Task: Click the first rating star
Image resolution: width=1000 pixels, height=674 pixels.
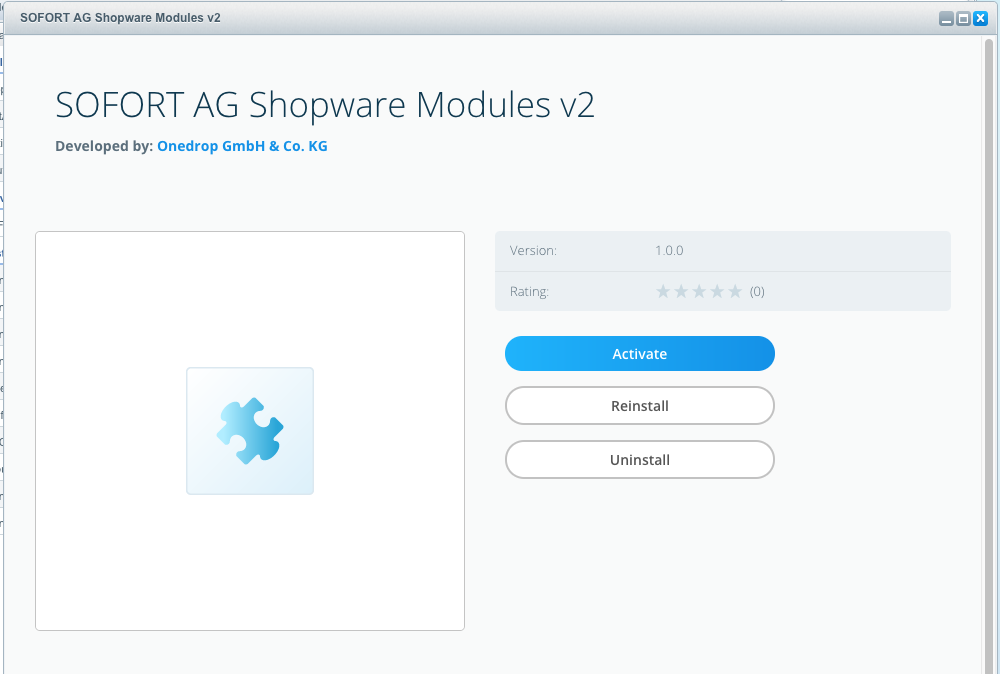Action: [663, 292]
